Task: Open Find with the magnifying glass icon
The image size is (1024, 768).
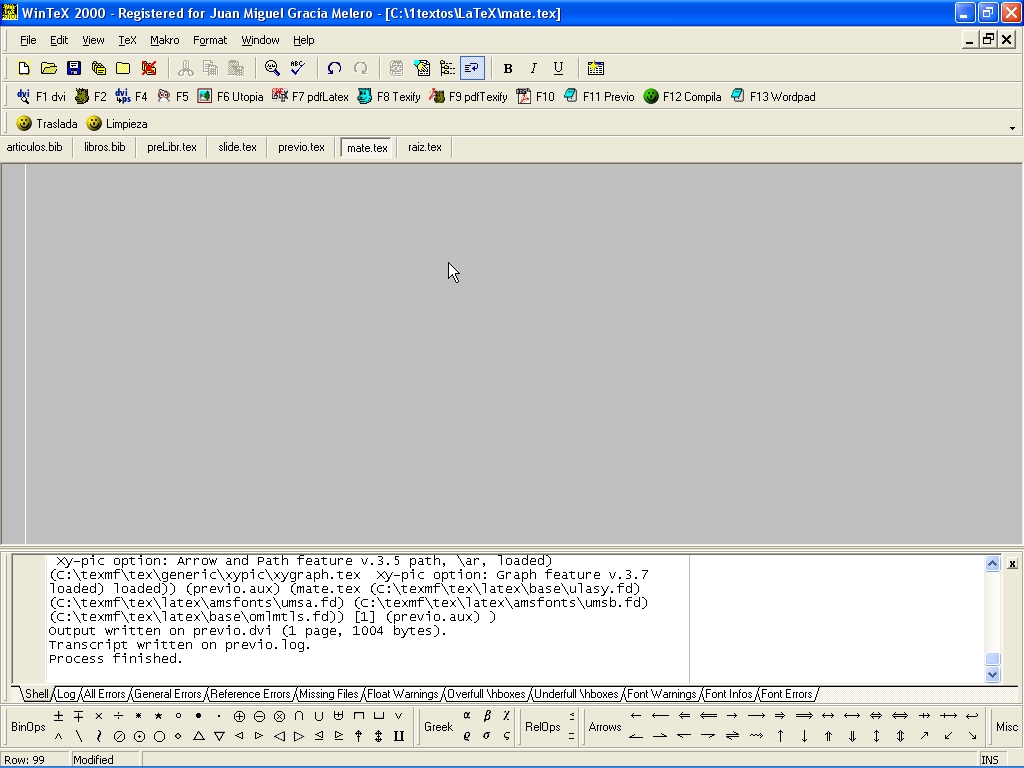Action: 272,68
